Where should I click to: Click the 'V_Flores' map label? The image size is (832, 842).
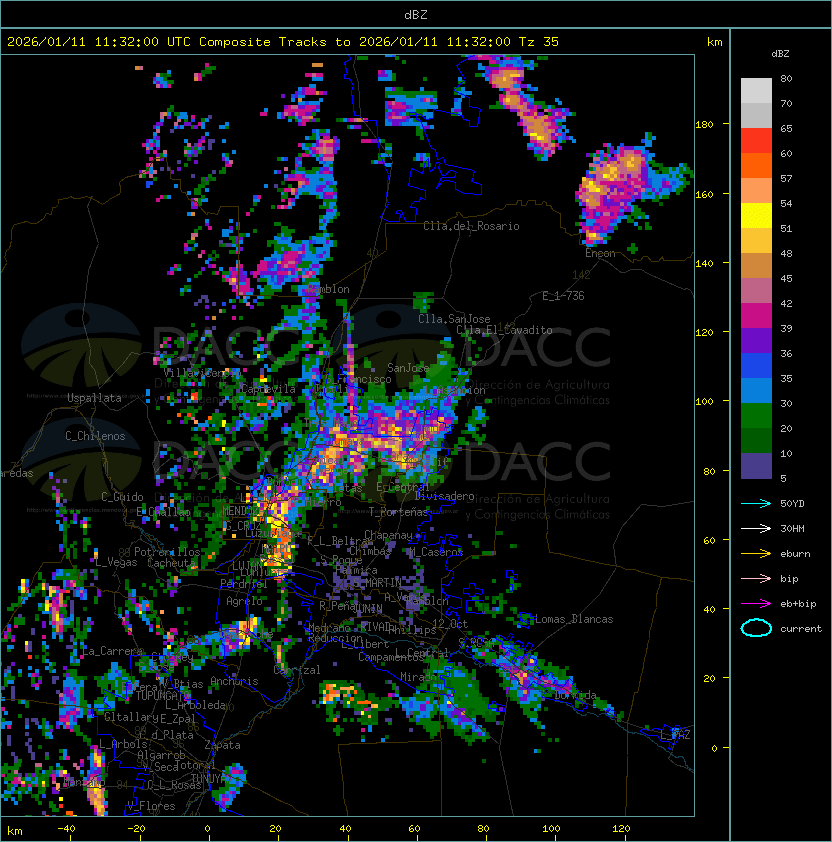point(151,806)
